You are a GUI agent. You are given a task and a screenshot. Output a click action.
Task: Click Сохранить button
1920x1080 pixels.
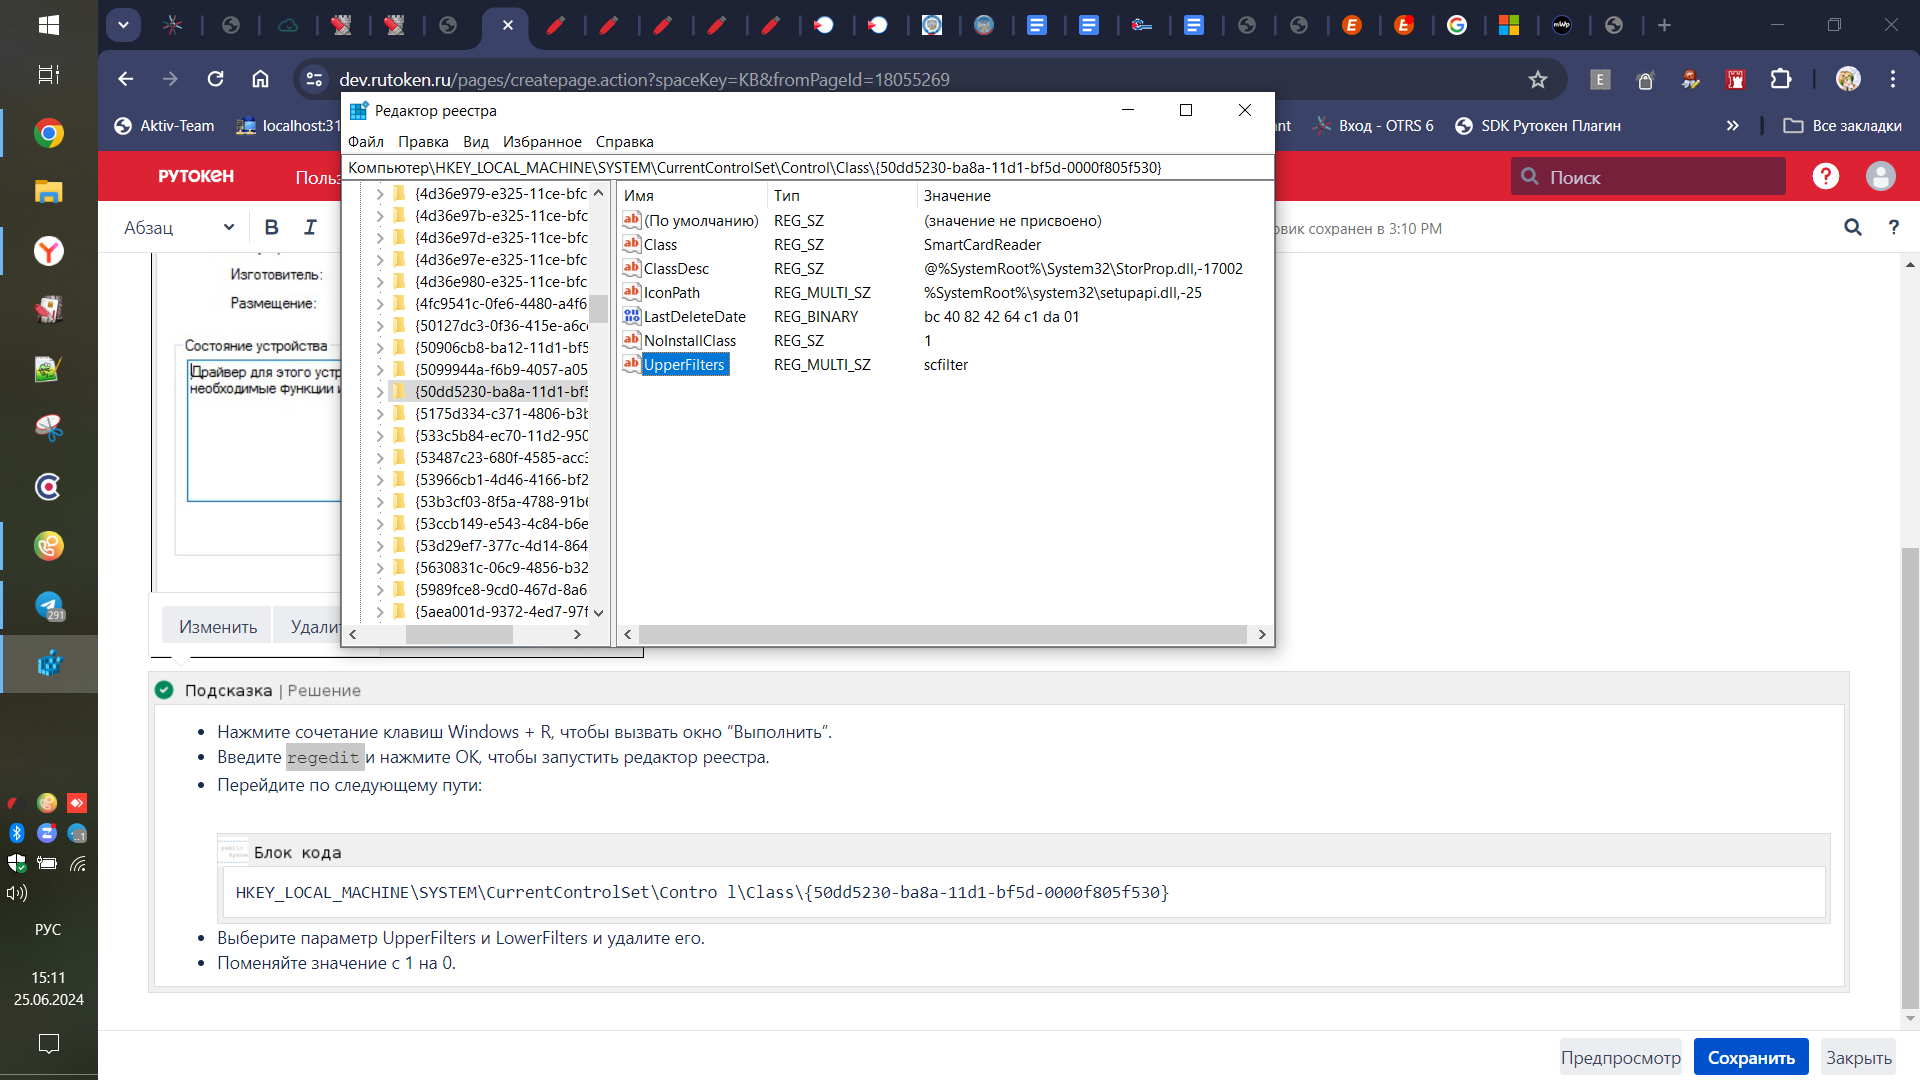tap(1751, 1057)
